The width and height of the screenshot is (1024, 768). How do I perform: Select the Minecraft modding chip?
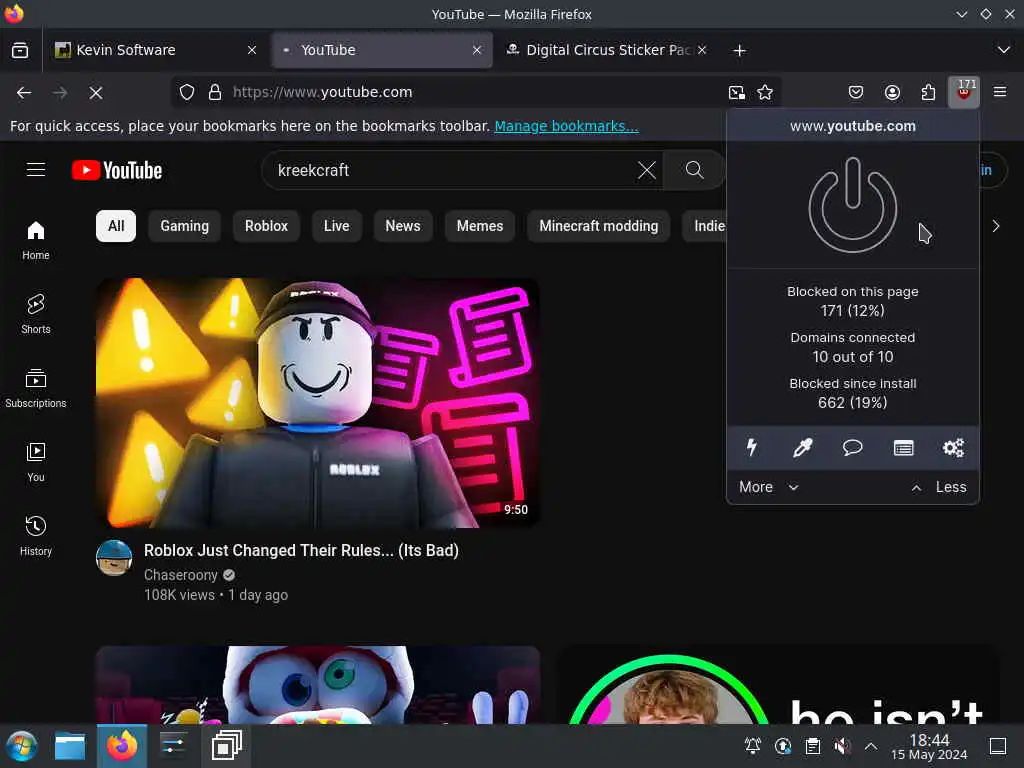(x=599, y=226)
